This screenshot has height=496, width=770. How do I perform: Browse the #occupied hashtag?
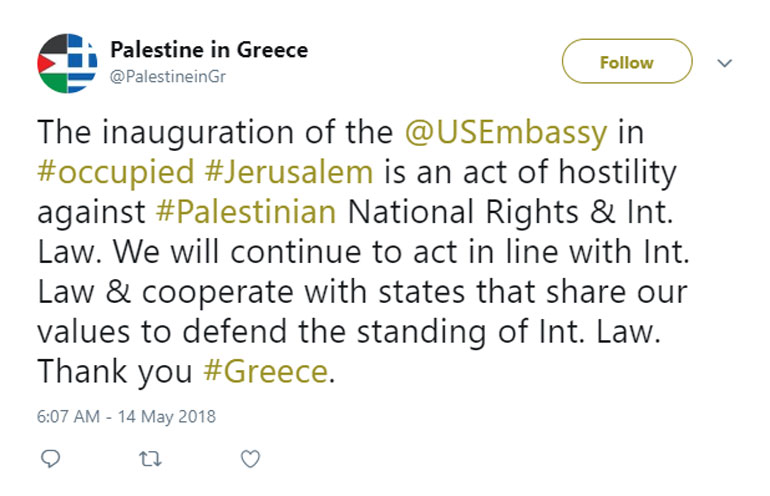[x=115, y=172]
